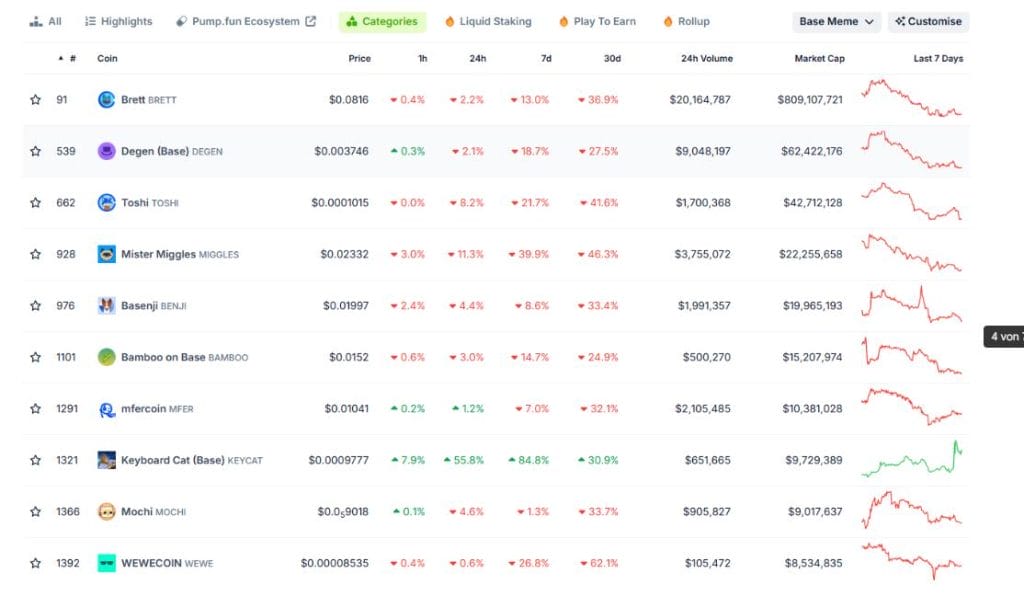Click the Toshi coin logo icon
The width and height of the screenshot is (1024, 608).
coord(106,203)
